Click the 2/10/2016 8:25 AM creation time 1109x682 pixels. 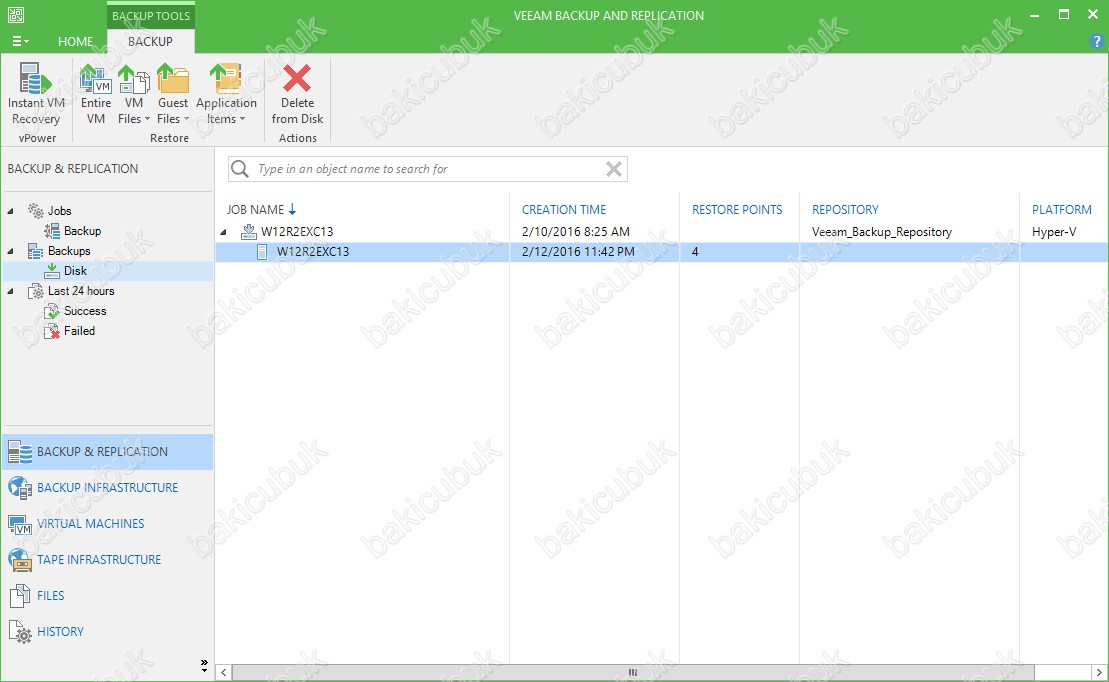click(x=576, y=231)
